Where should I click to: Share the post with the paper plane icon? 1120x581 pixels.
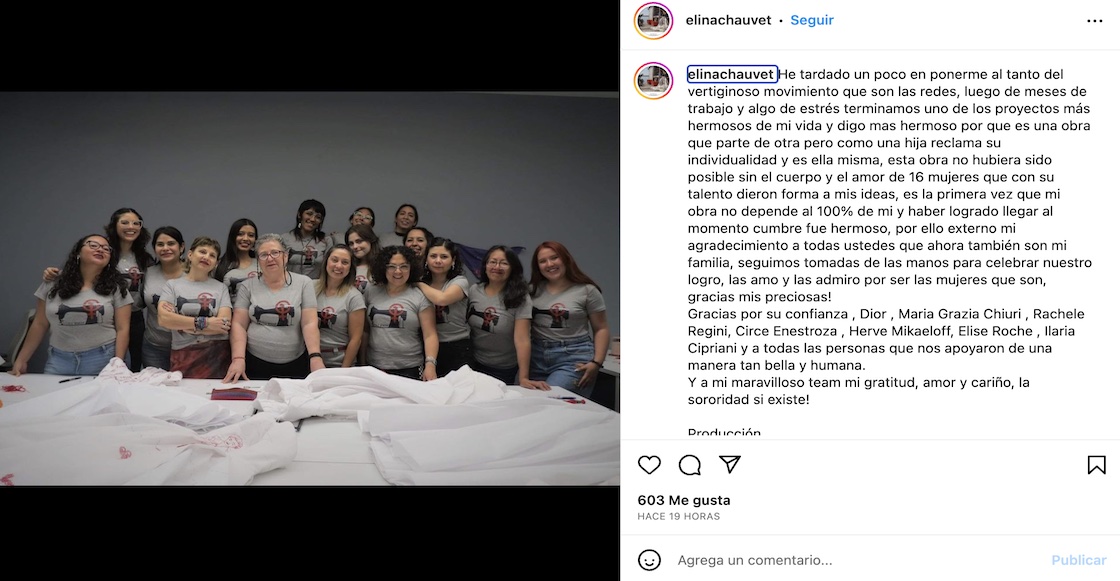(x=730, y=465)
